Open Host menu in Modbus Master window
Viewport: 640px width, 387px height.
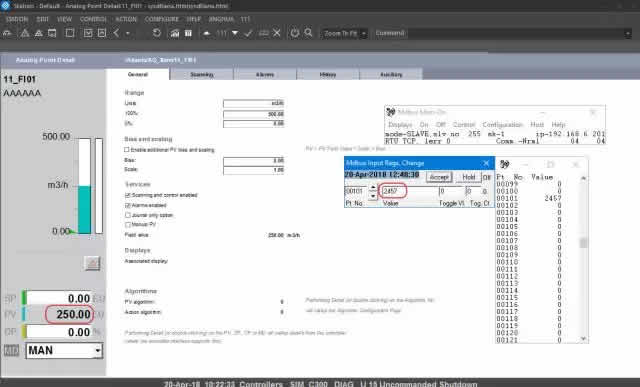click(537, 125)
